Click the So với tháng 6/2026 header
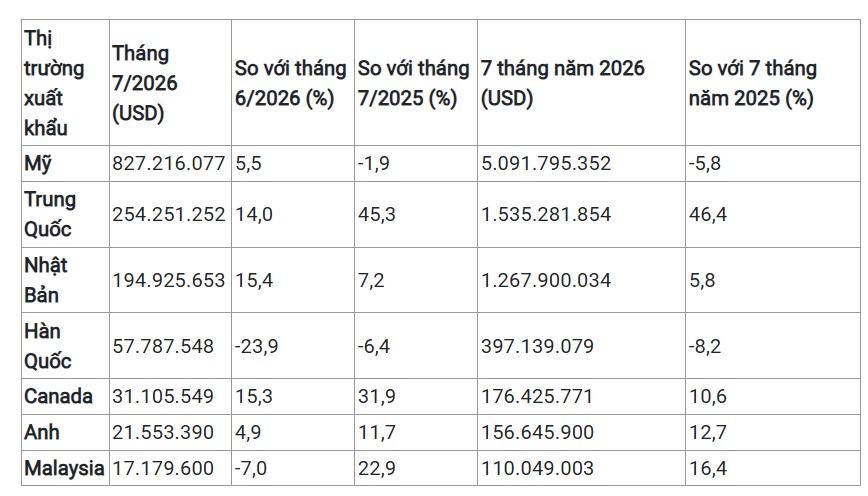Screen dimensions: 868x496 (290, 83)
